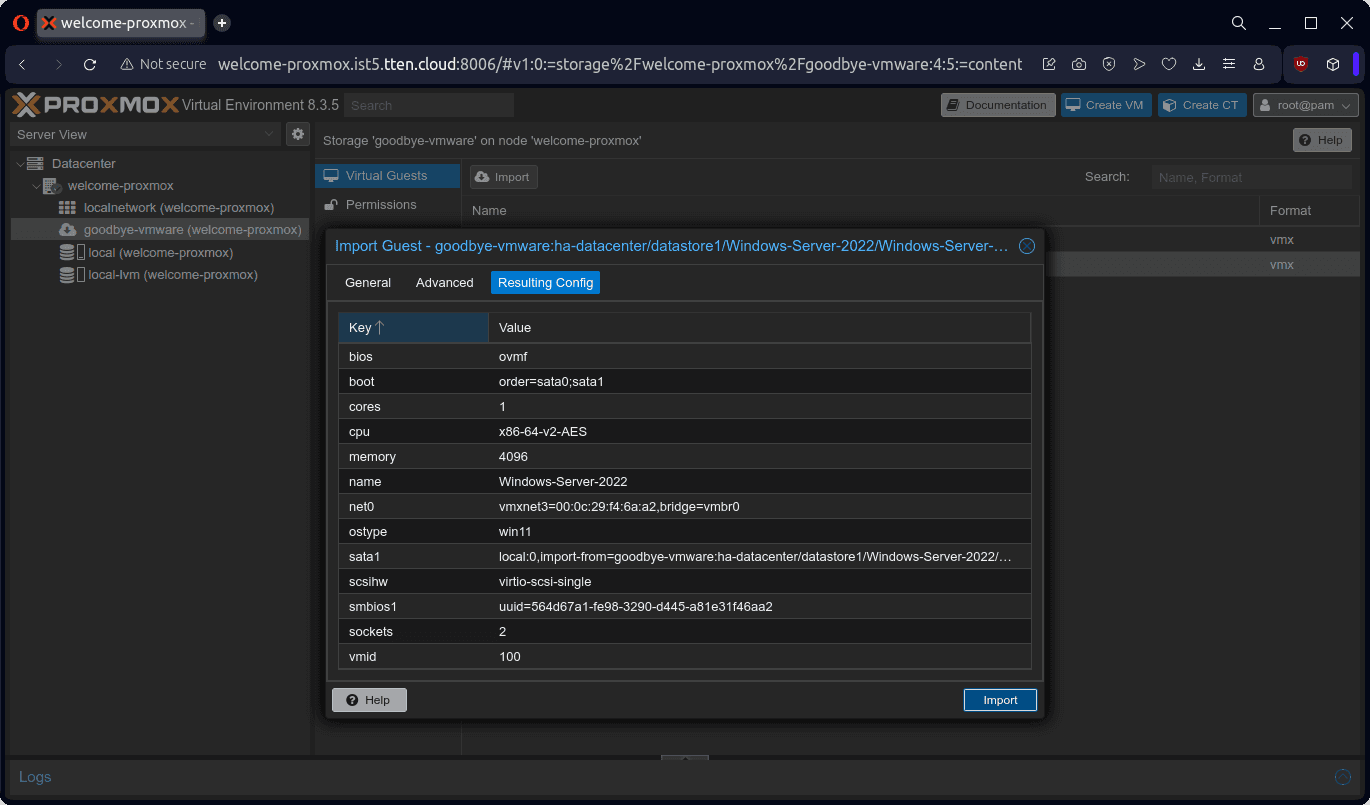Select the memory 4096 row

685,457
